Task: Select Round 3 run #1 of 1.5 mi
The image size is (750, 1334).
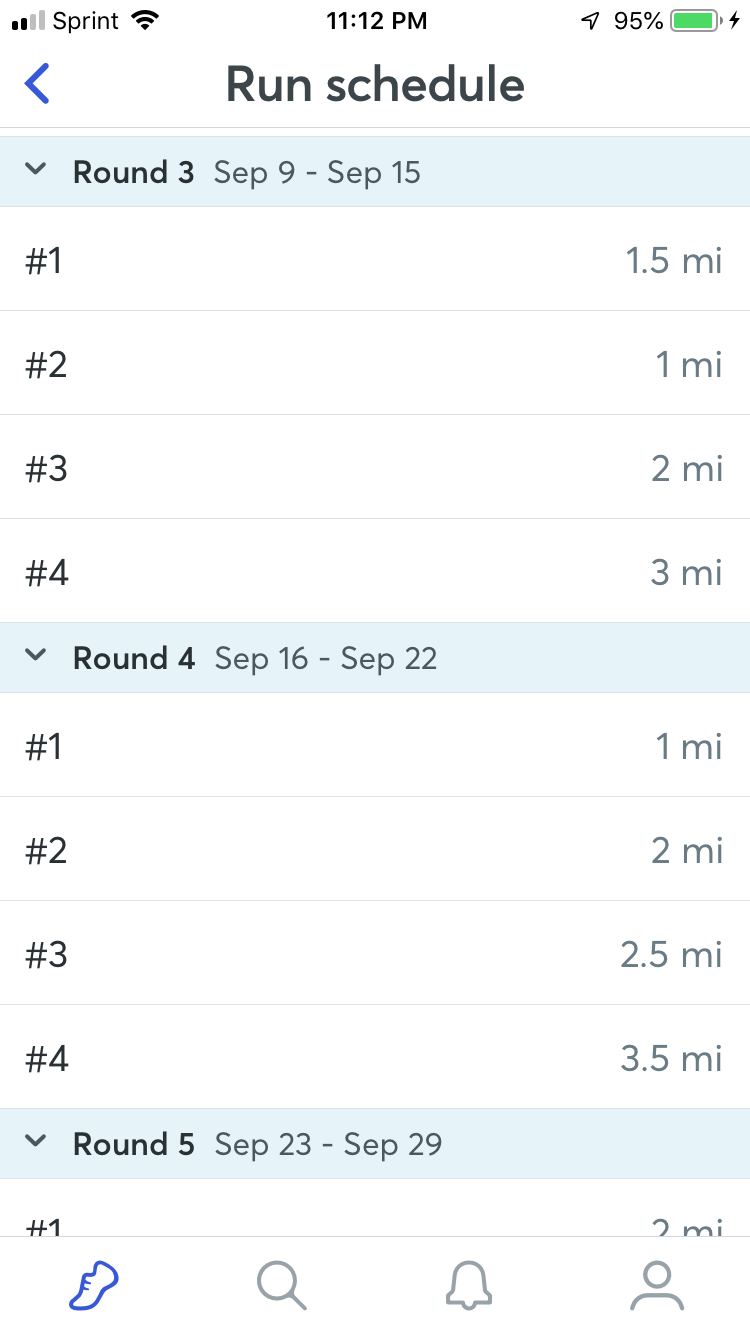Action: (375, 260)
